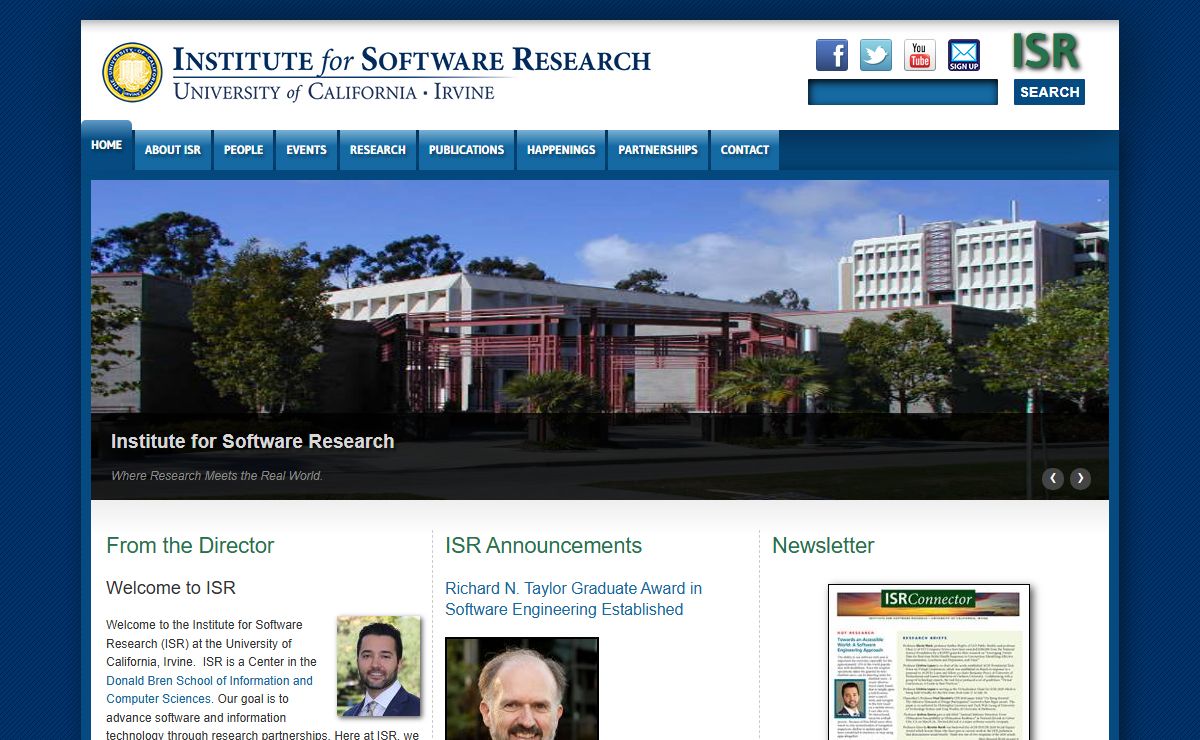Go to the HOME tab
Viewport: 1200px width, 740px height.
pyautogui.click(x=107, y=145)
